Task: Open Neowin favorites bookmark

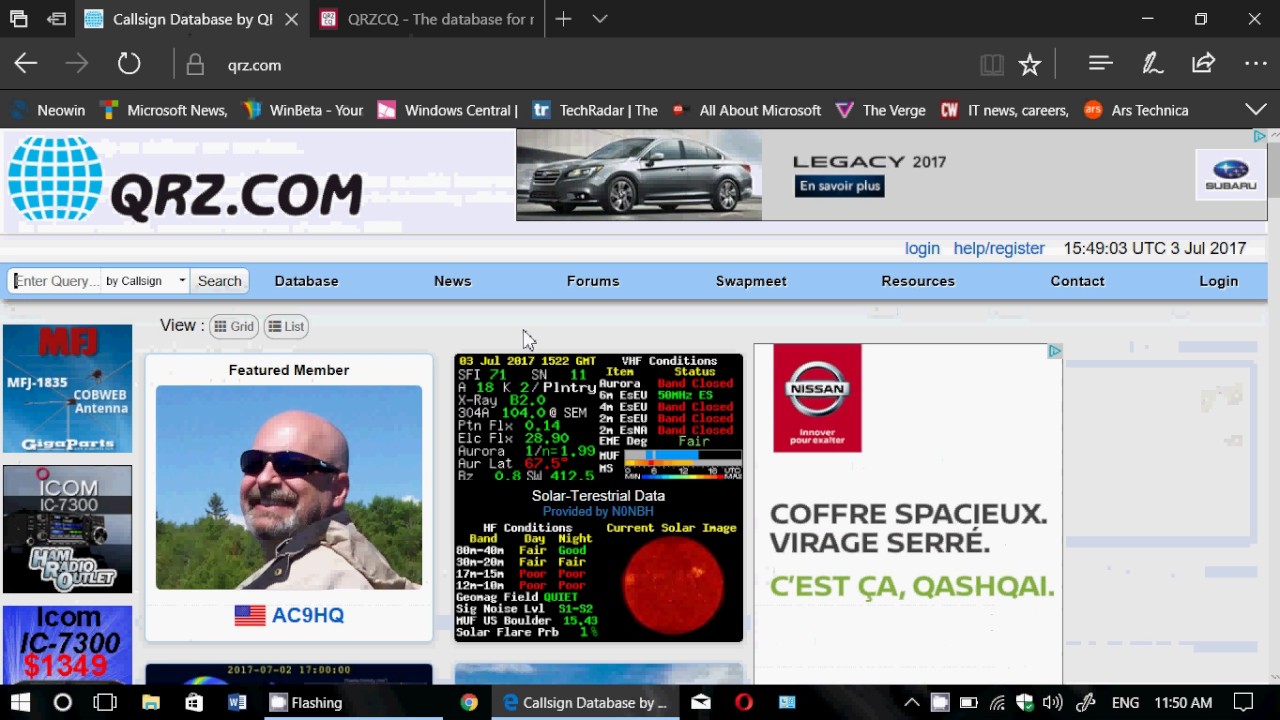Action: (48, 110)
